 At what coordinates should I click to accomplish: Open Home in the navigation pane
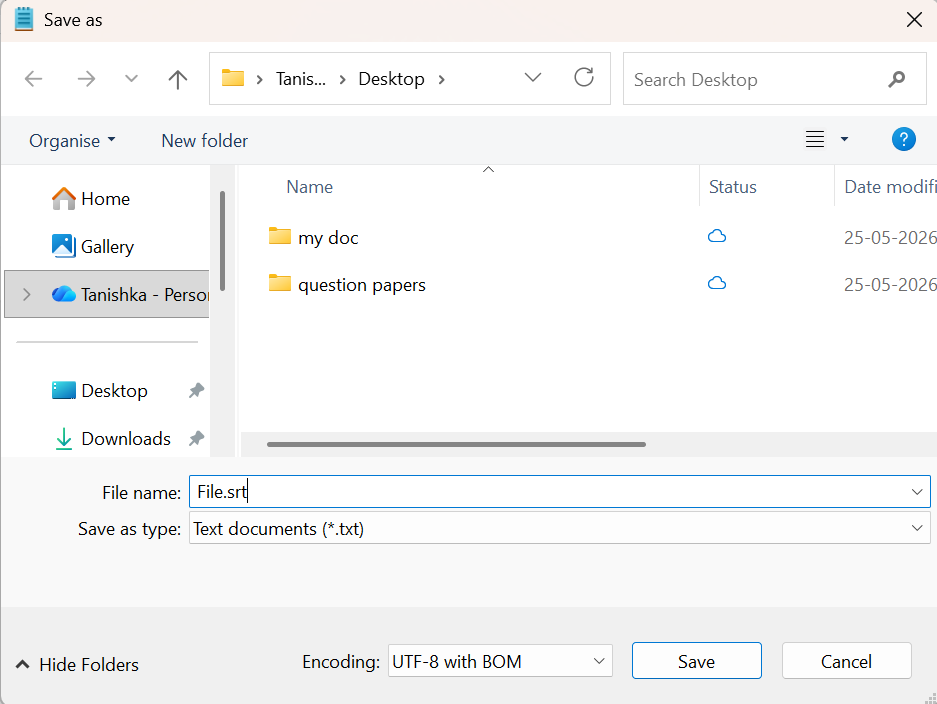(106, 198)
